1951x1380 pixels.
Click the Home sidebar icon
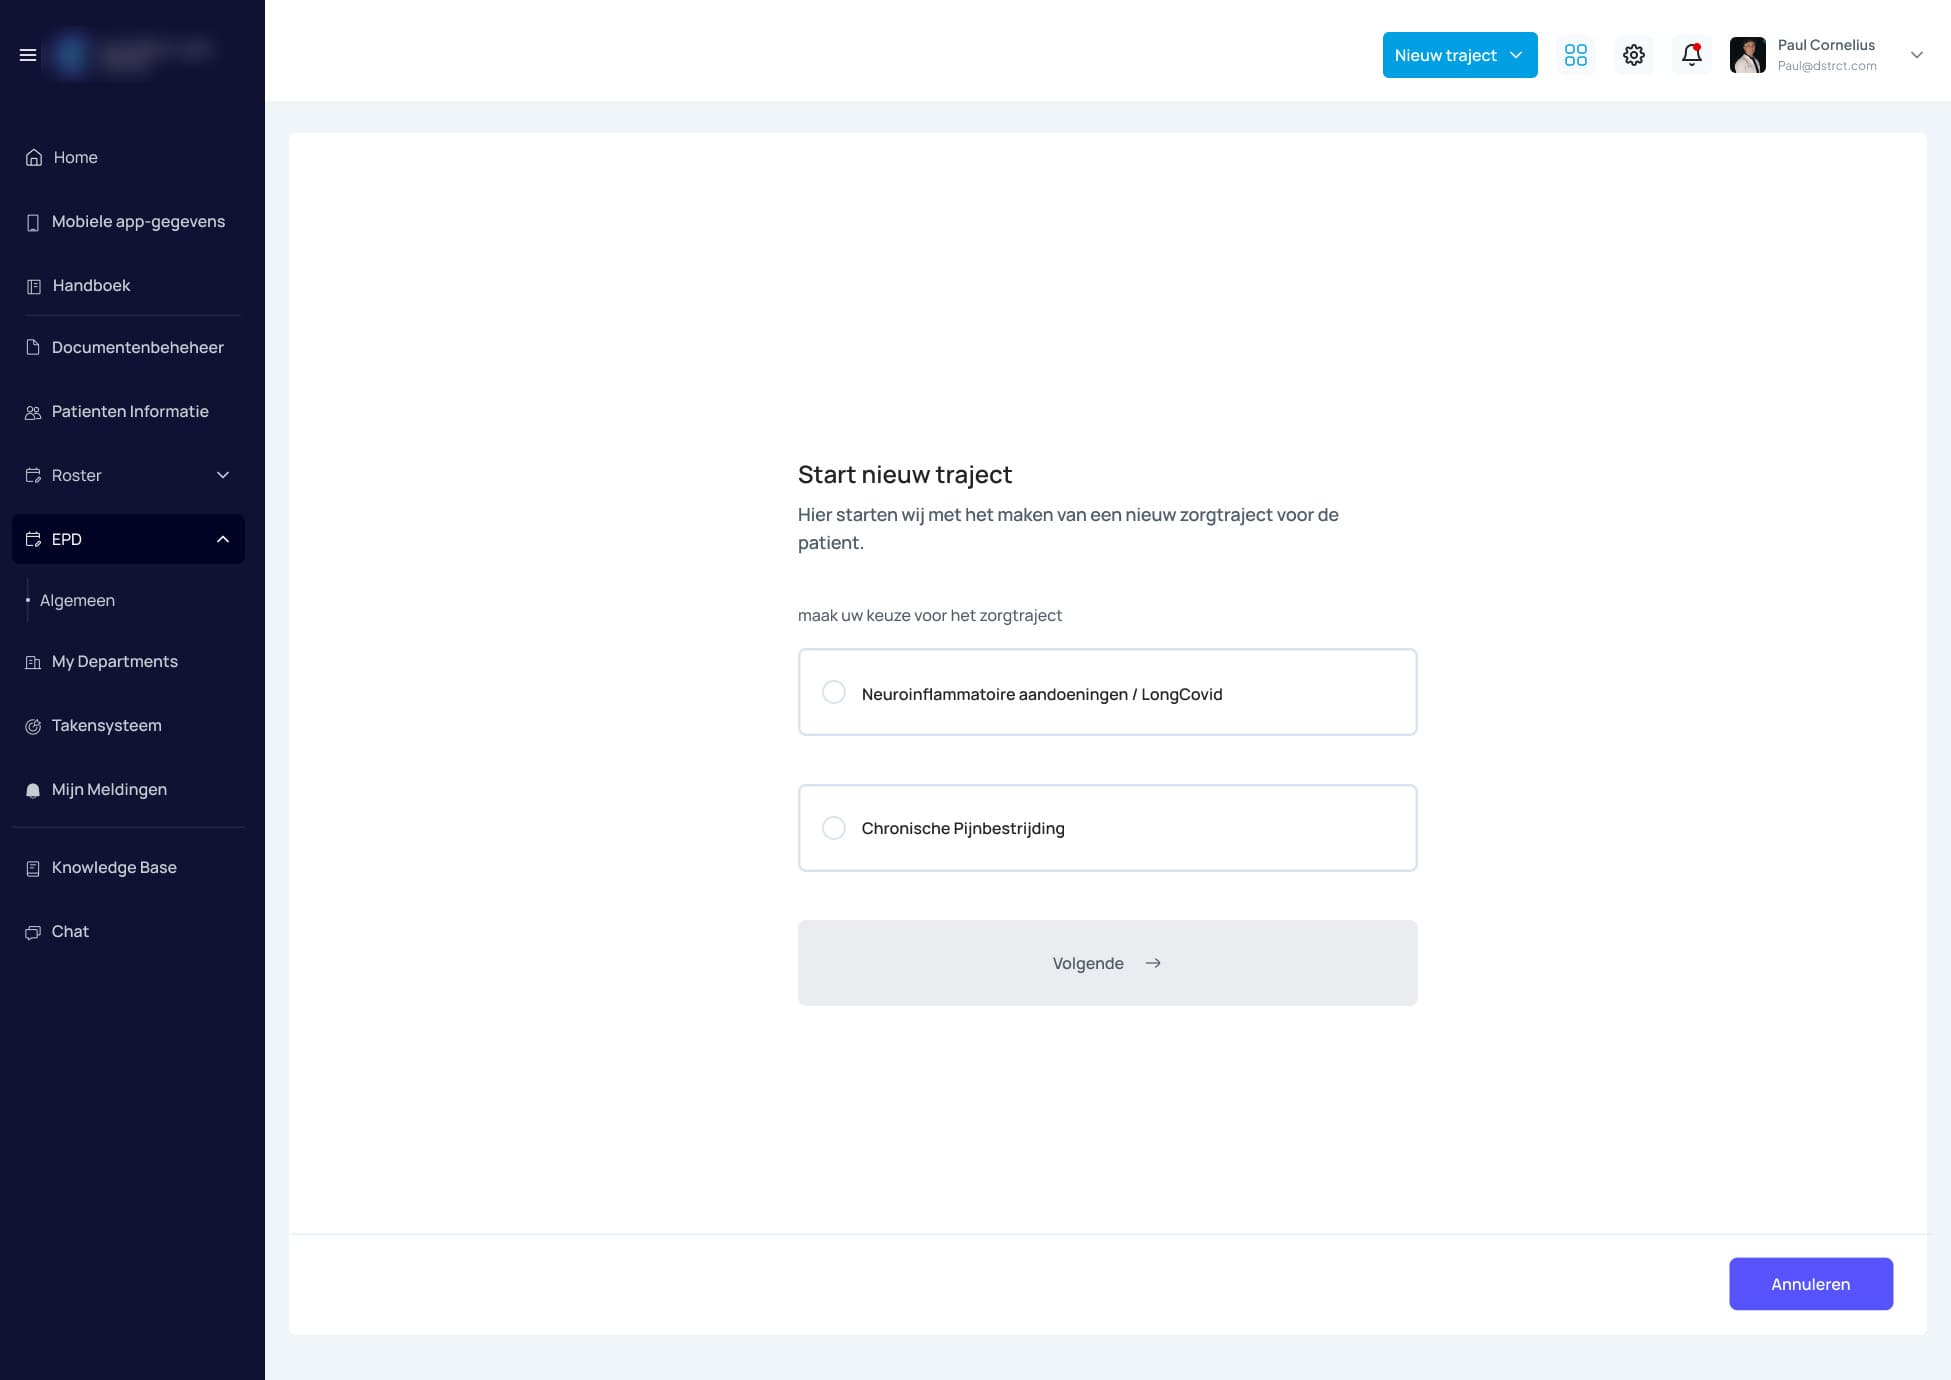(34, 158)
